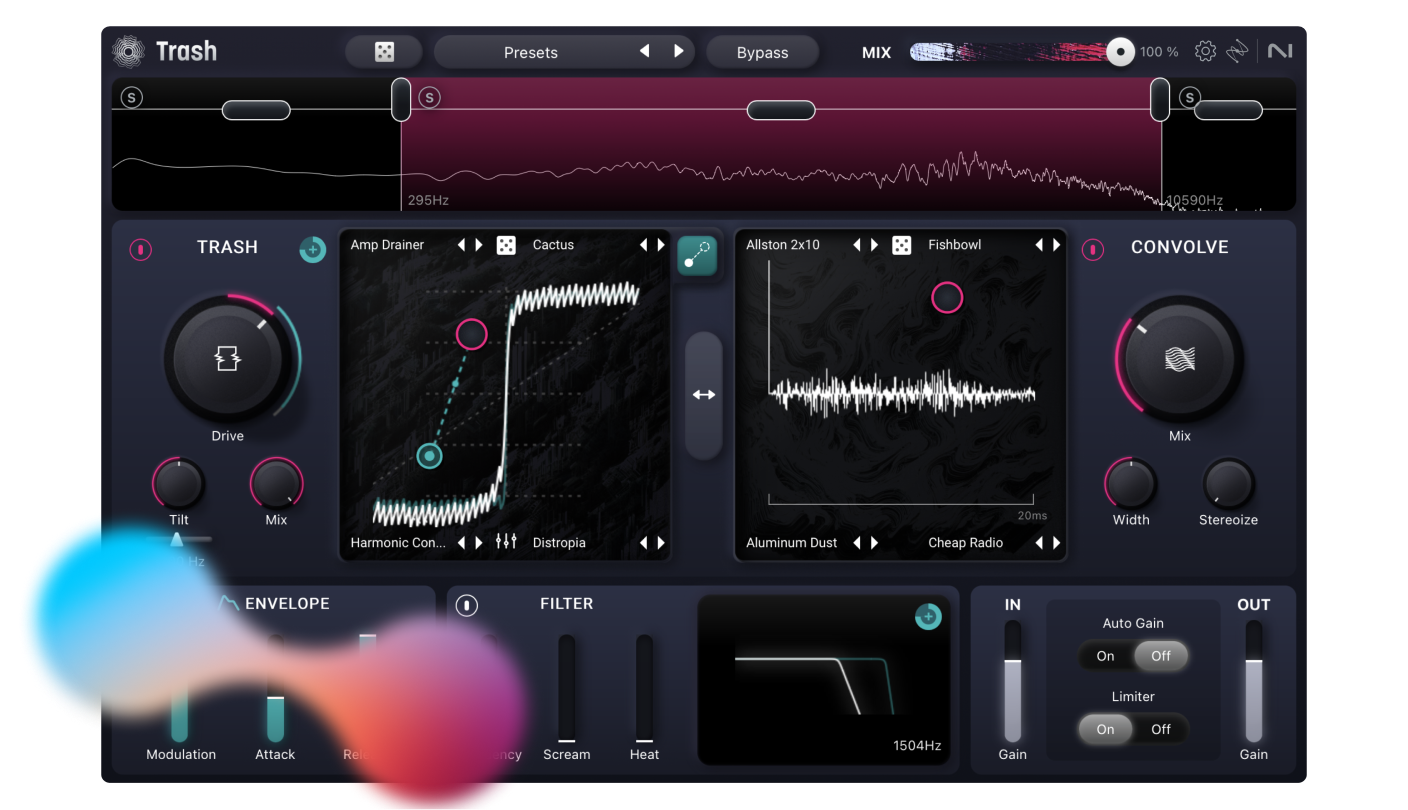Click next arrow next to Distropia
The image size is (1408, 810).
[661, 543]
